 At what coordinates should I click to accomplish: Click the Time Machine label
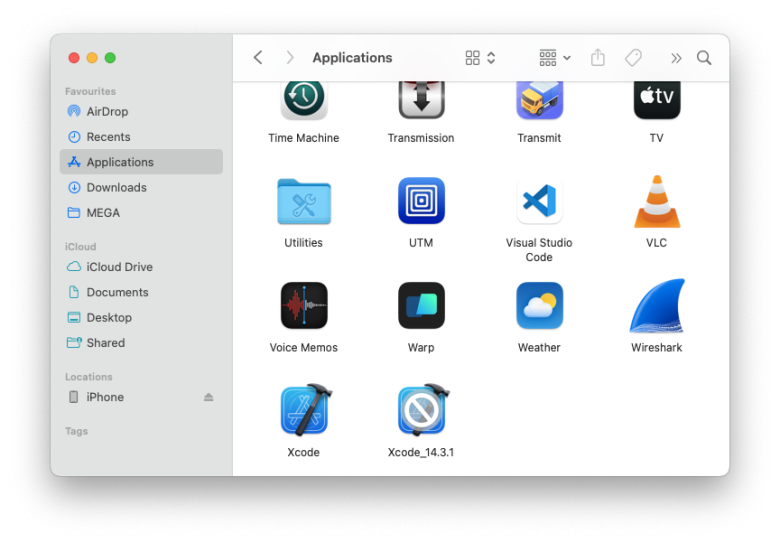coord(304,138)
